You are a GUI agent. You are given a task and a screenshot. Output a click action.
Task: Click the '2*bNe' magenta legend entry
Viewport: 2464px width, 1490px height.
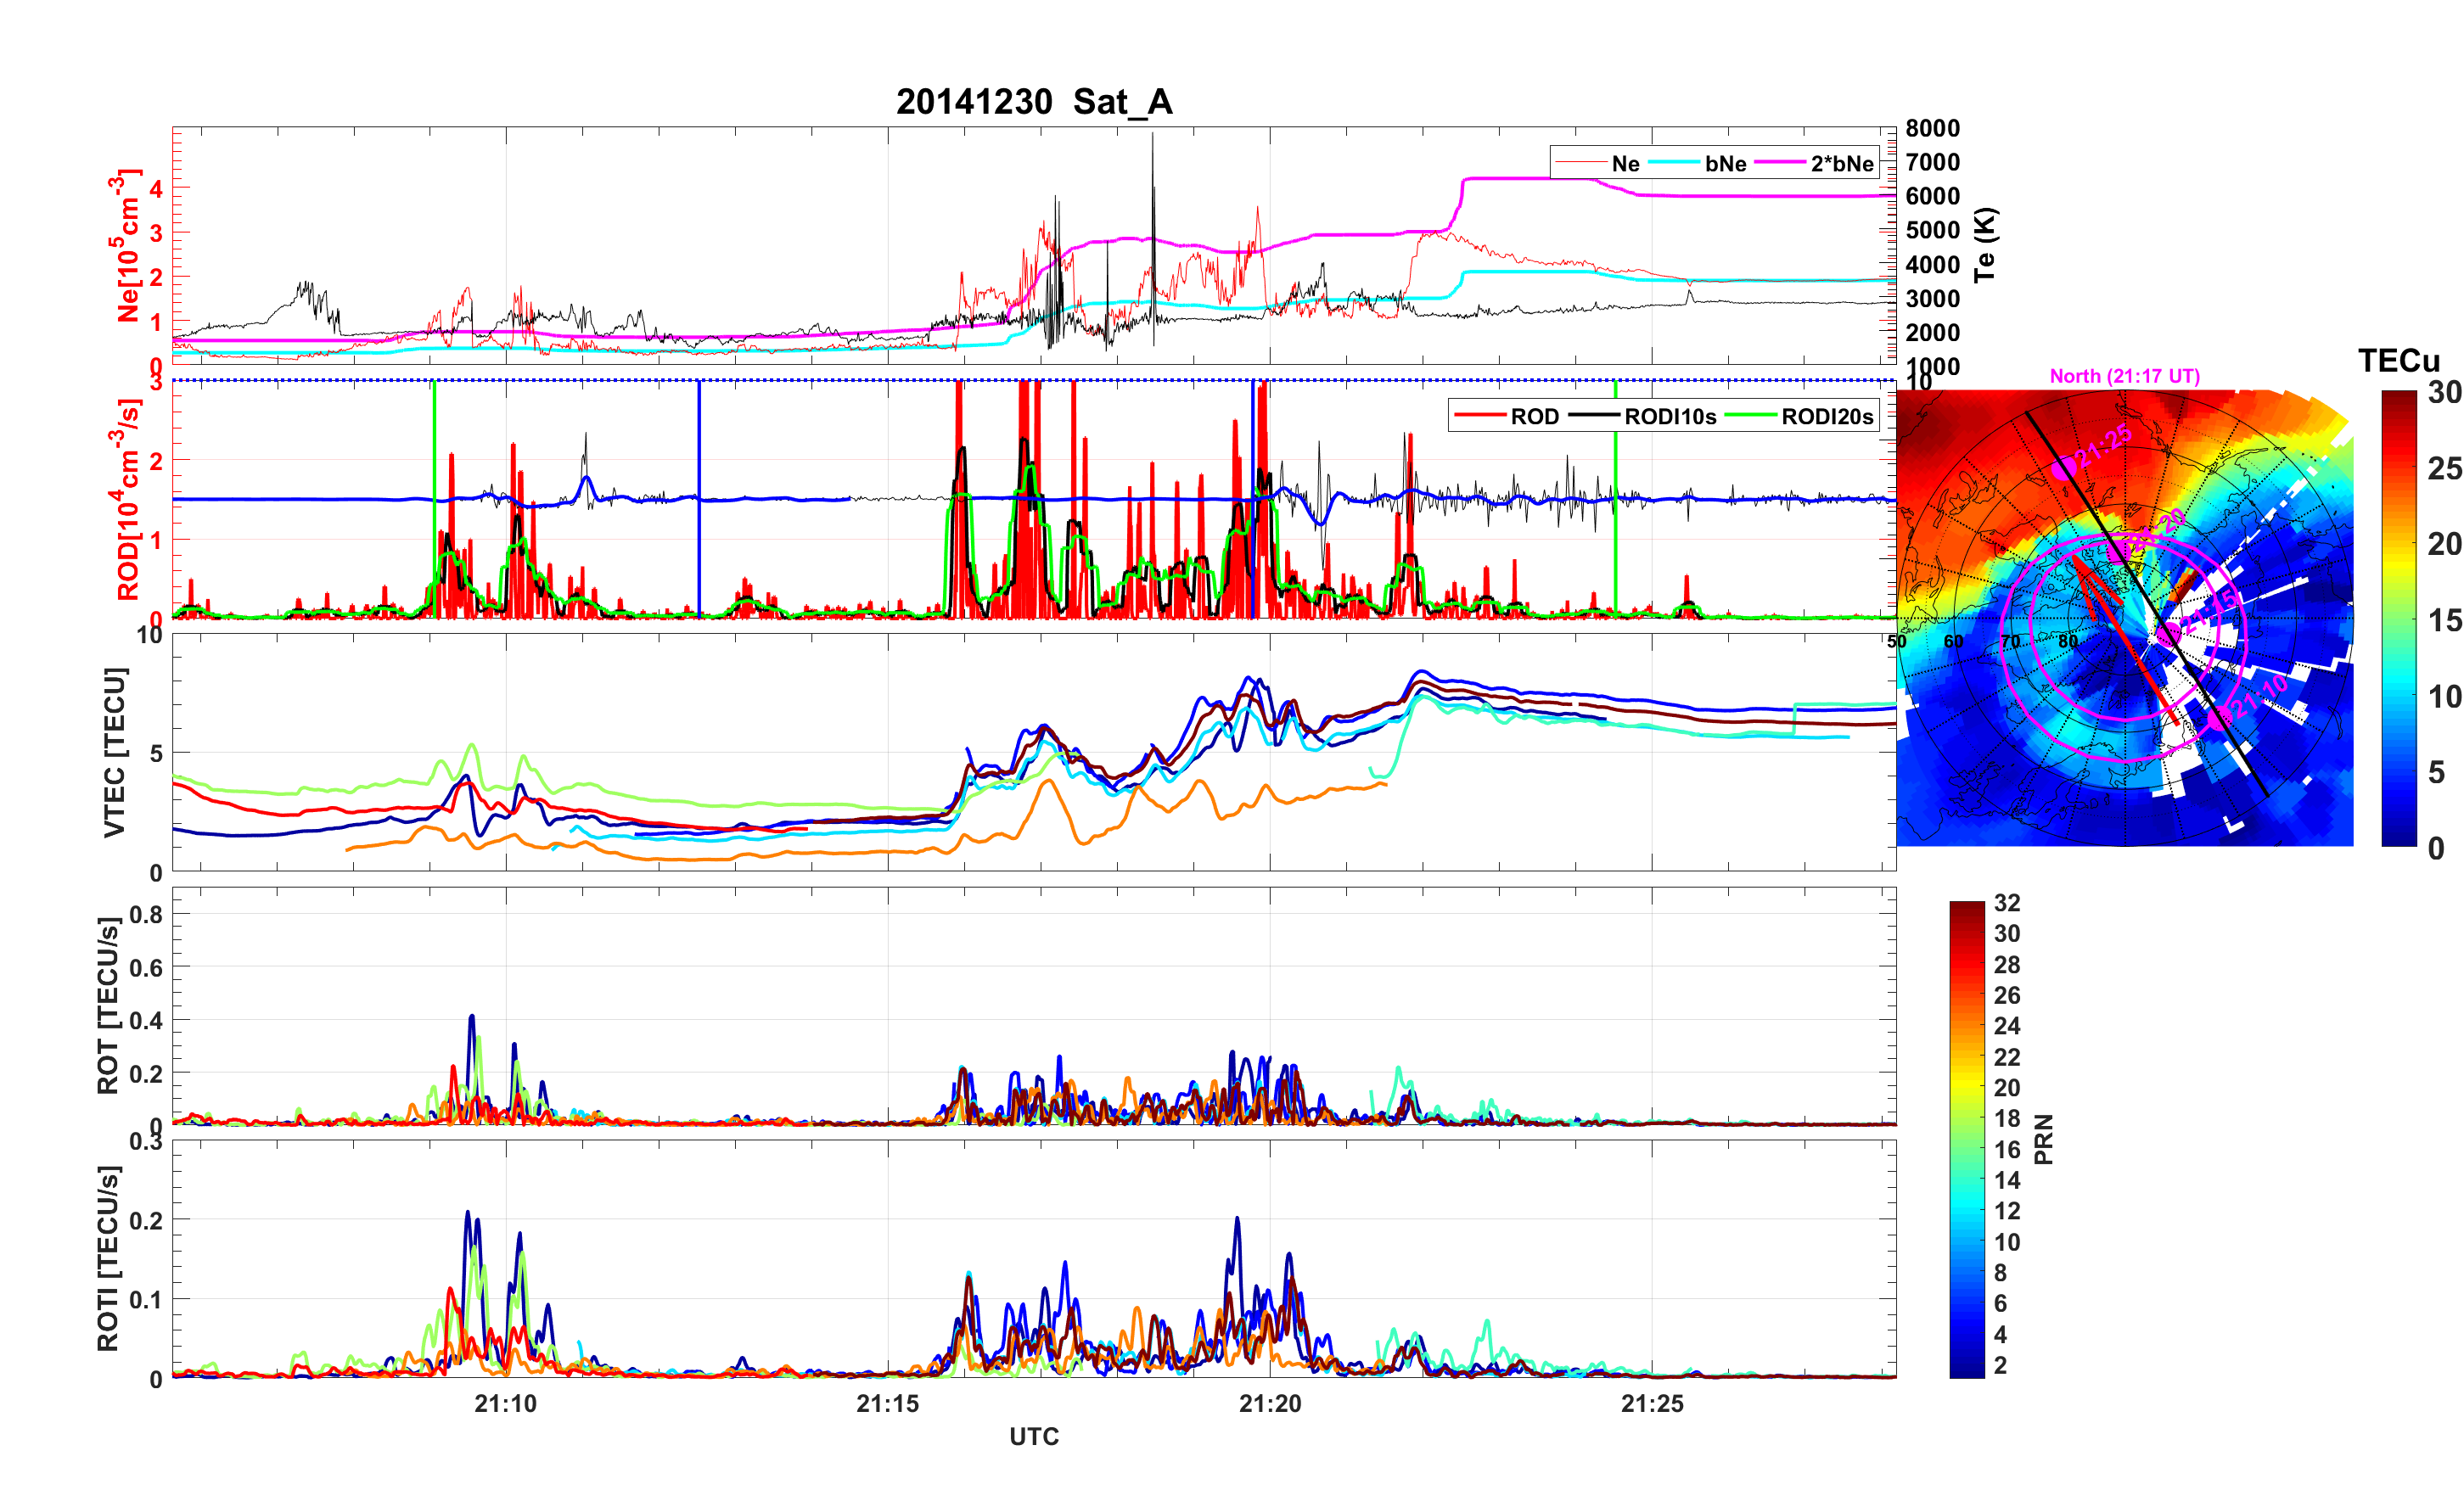pyautogui.click(x=1841, y=163)
